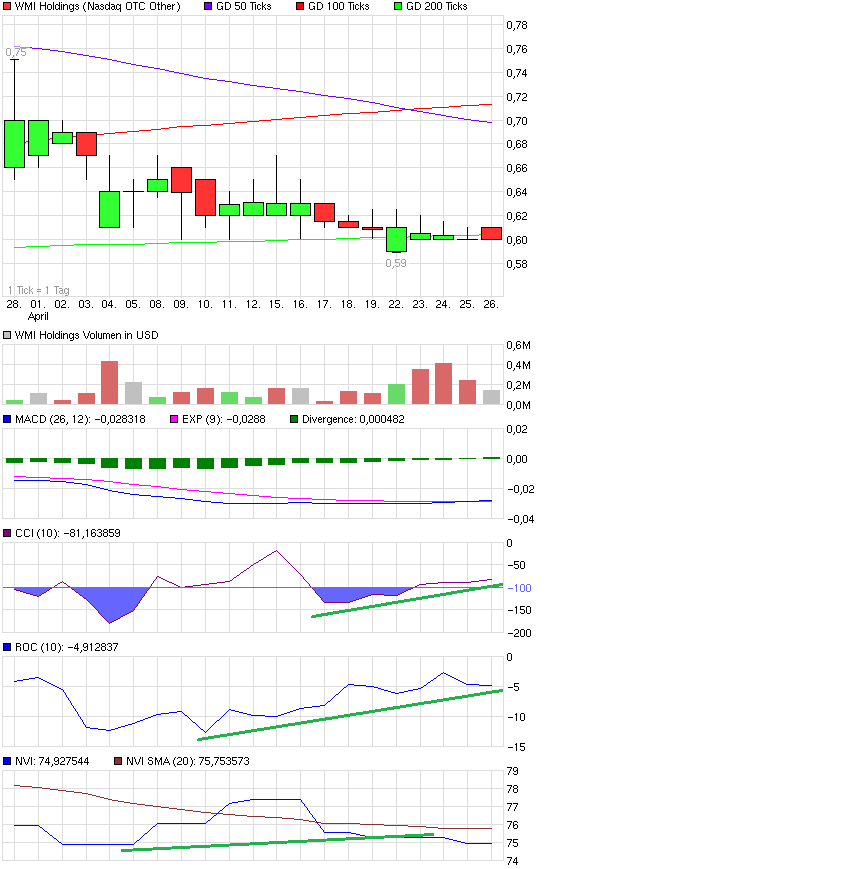This screenshot has width=866, height=869.
Task: Click the 0,4M volume axis label
Action: [x=519, y=365]
